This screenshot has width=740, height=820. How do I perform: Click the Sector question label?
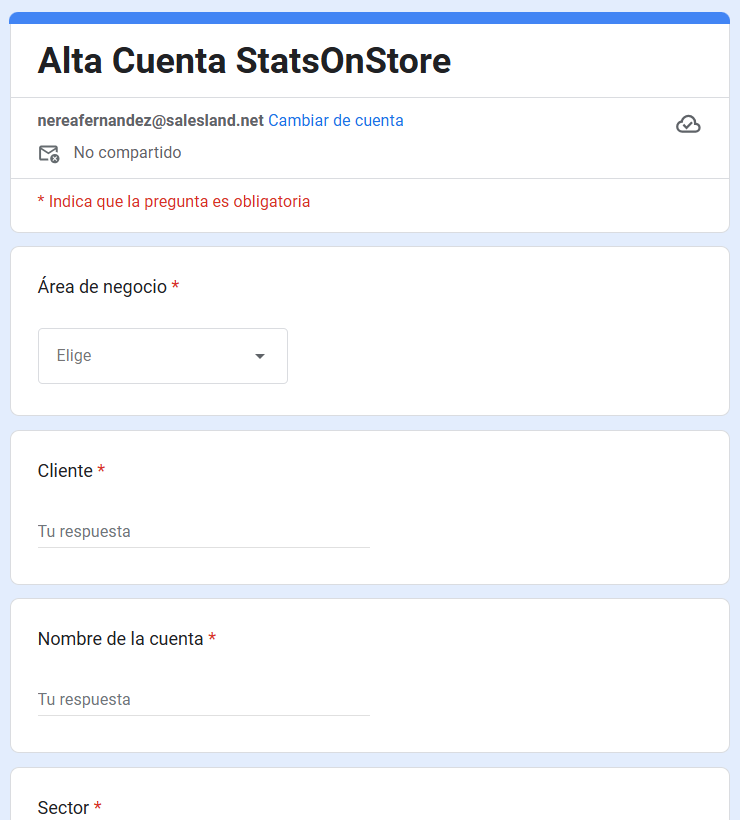(x=63, y=807)
